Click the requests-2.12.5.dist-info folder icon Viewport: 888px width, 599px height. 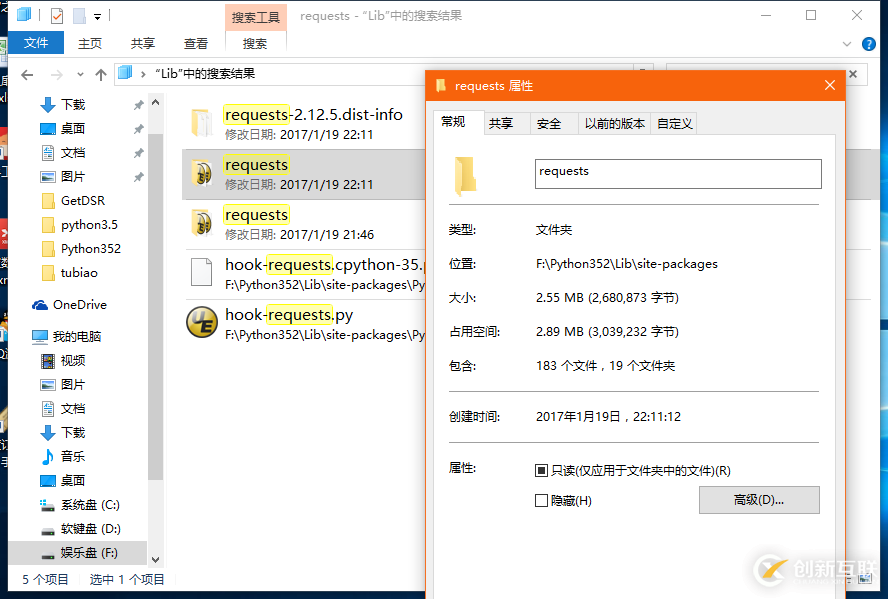coord(200,120)
